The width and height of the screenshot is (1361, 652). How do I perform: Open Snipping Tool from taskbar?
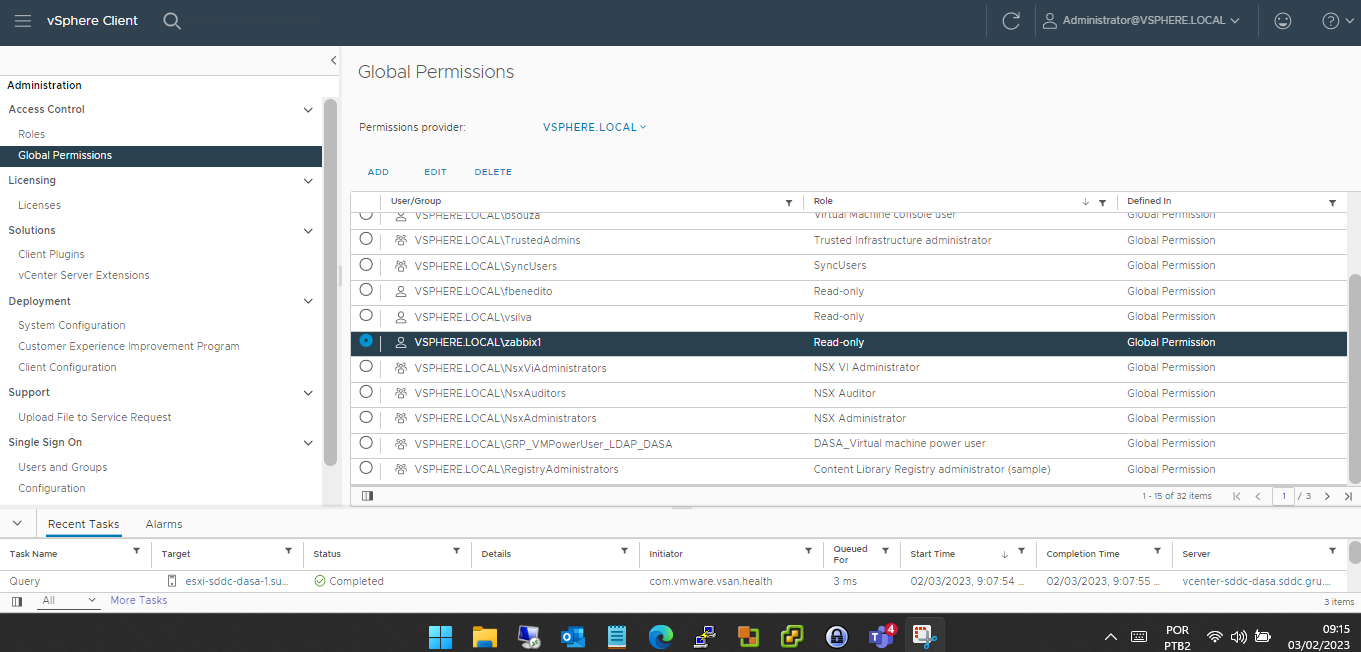point(924,636)
